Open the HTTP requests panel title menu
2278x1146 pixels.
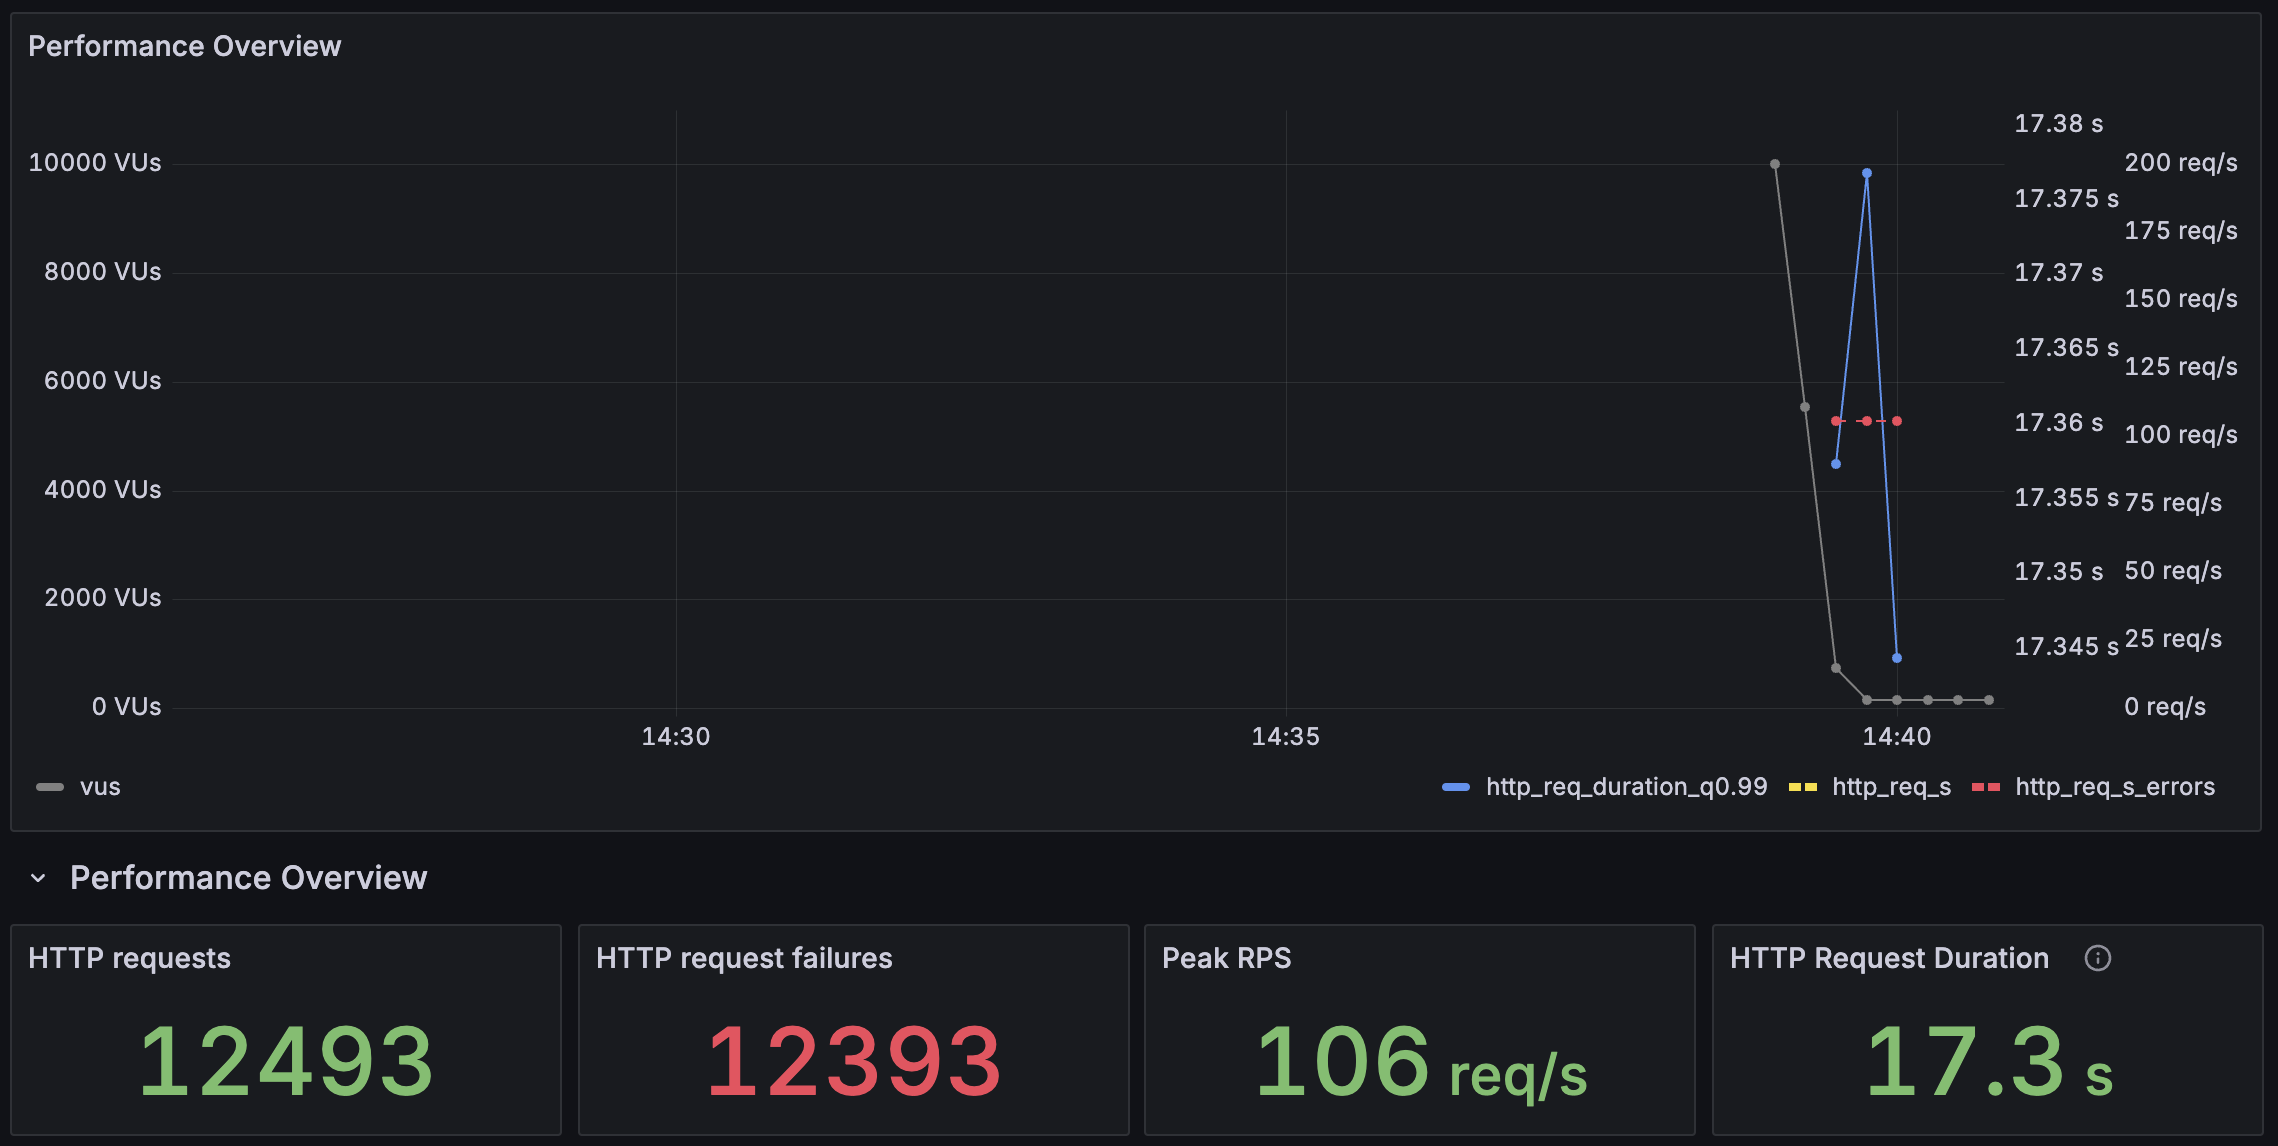pos(129,958)
